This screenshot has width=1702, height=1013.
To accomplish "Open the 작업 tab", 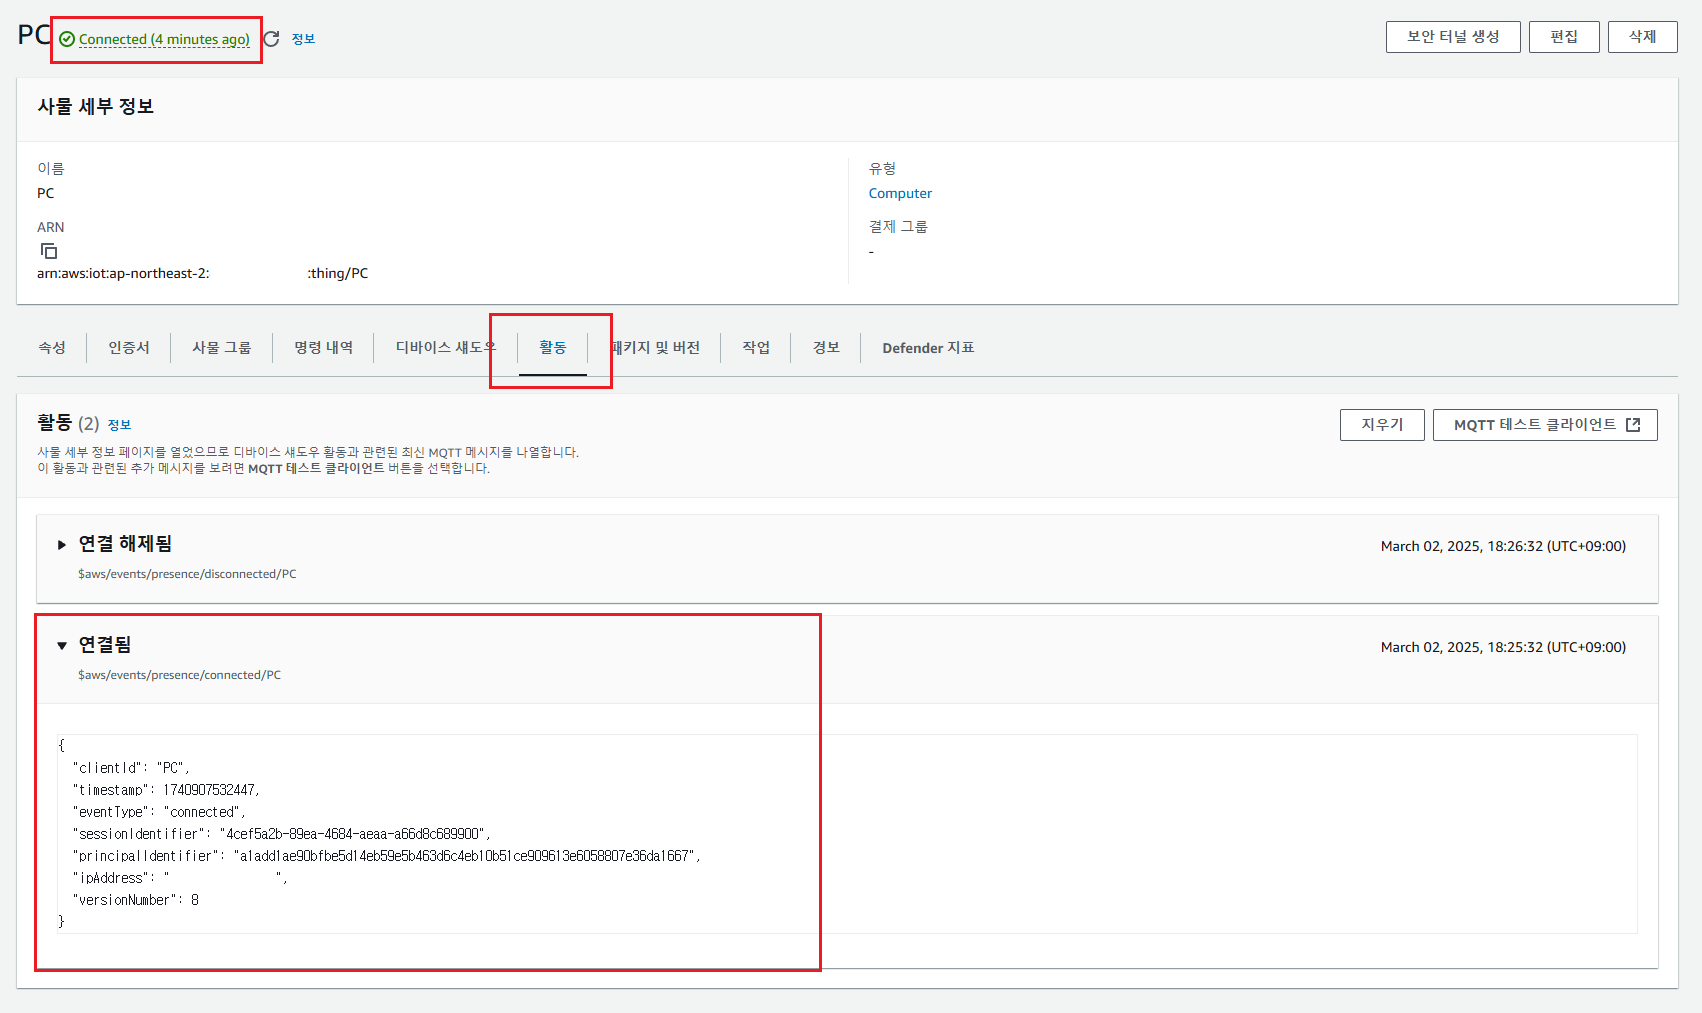I will 756,347.
